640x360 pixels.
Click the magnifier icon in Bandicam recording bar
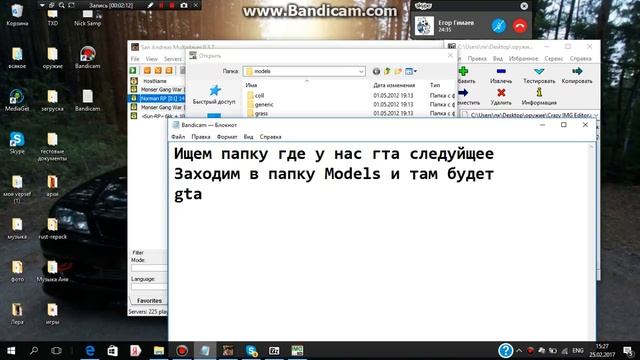coord(61,5)
